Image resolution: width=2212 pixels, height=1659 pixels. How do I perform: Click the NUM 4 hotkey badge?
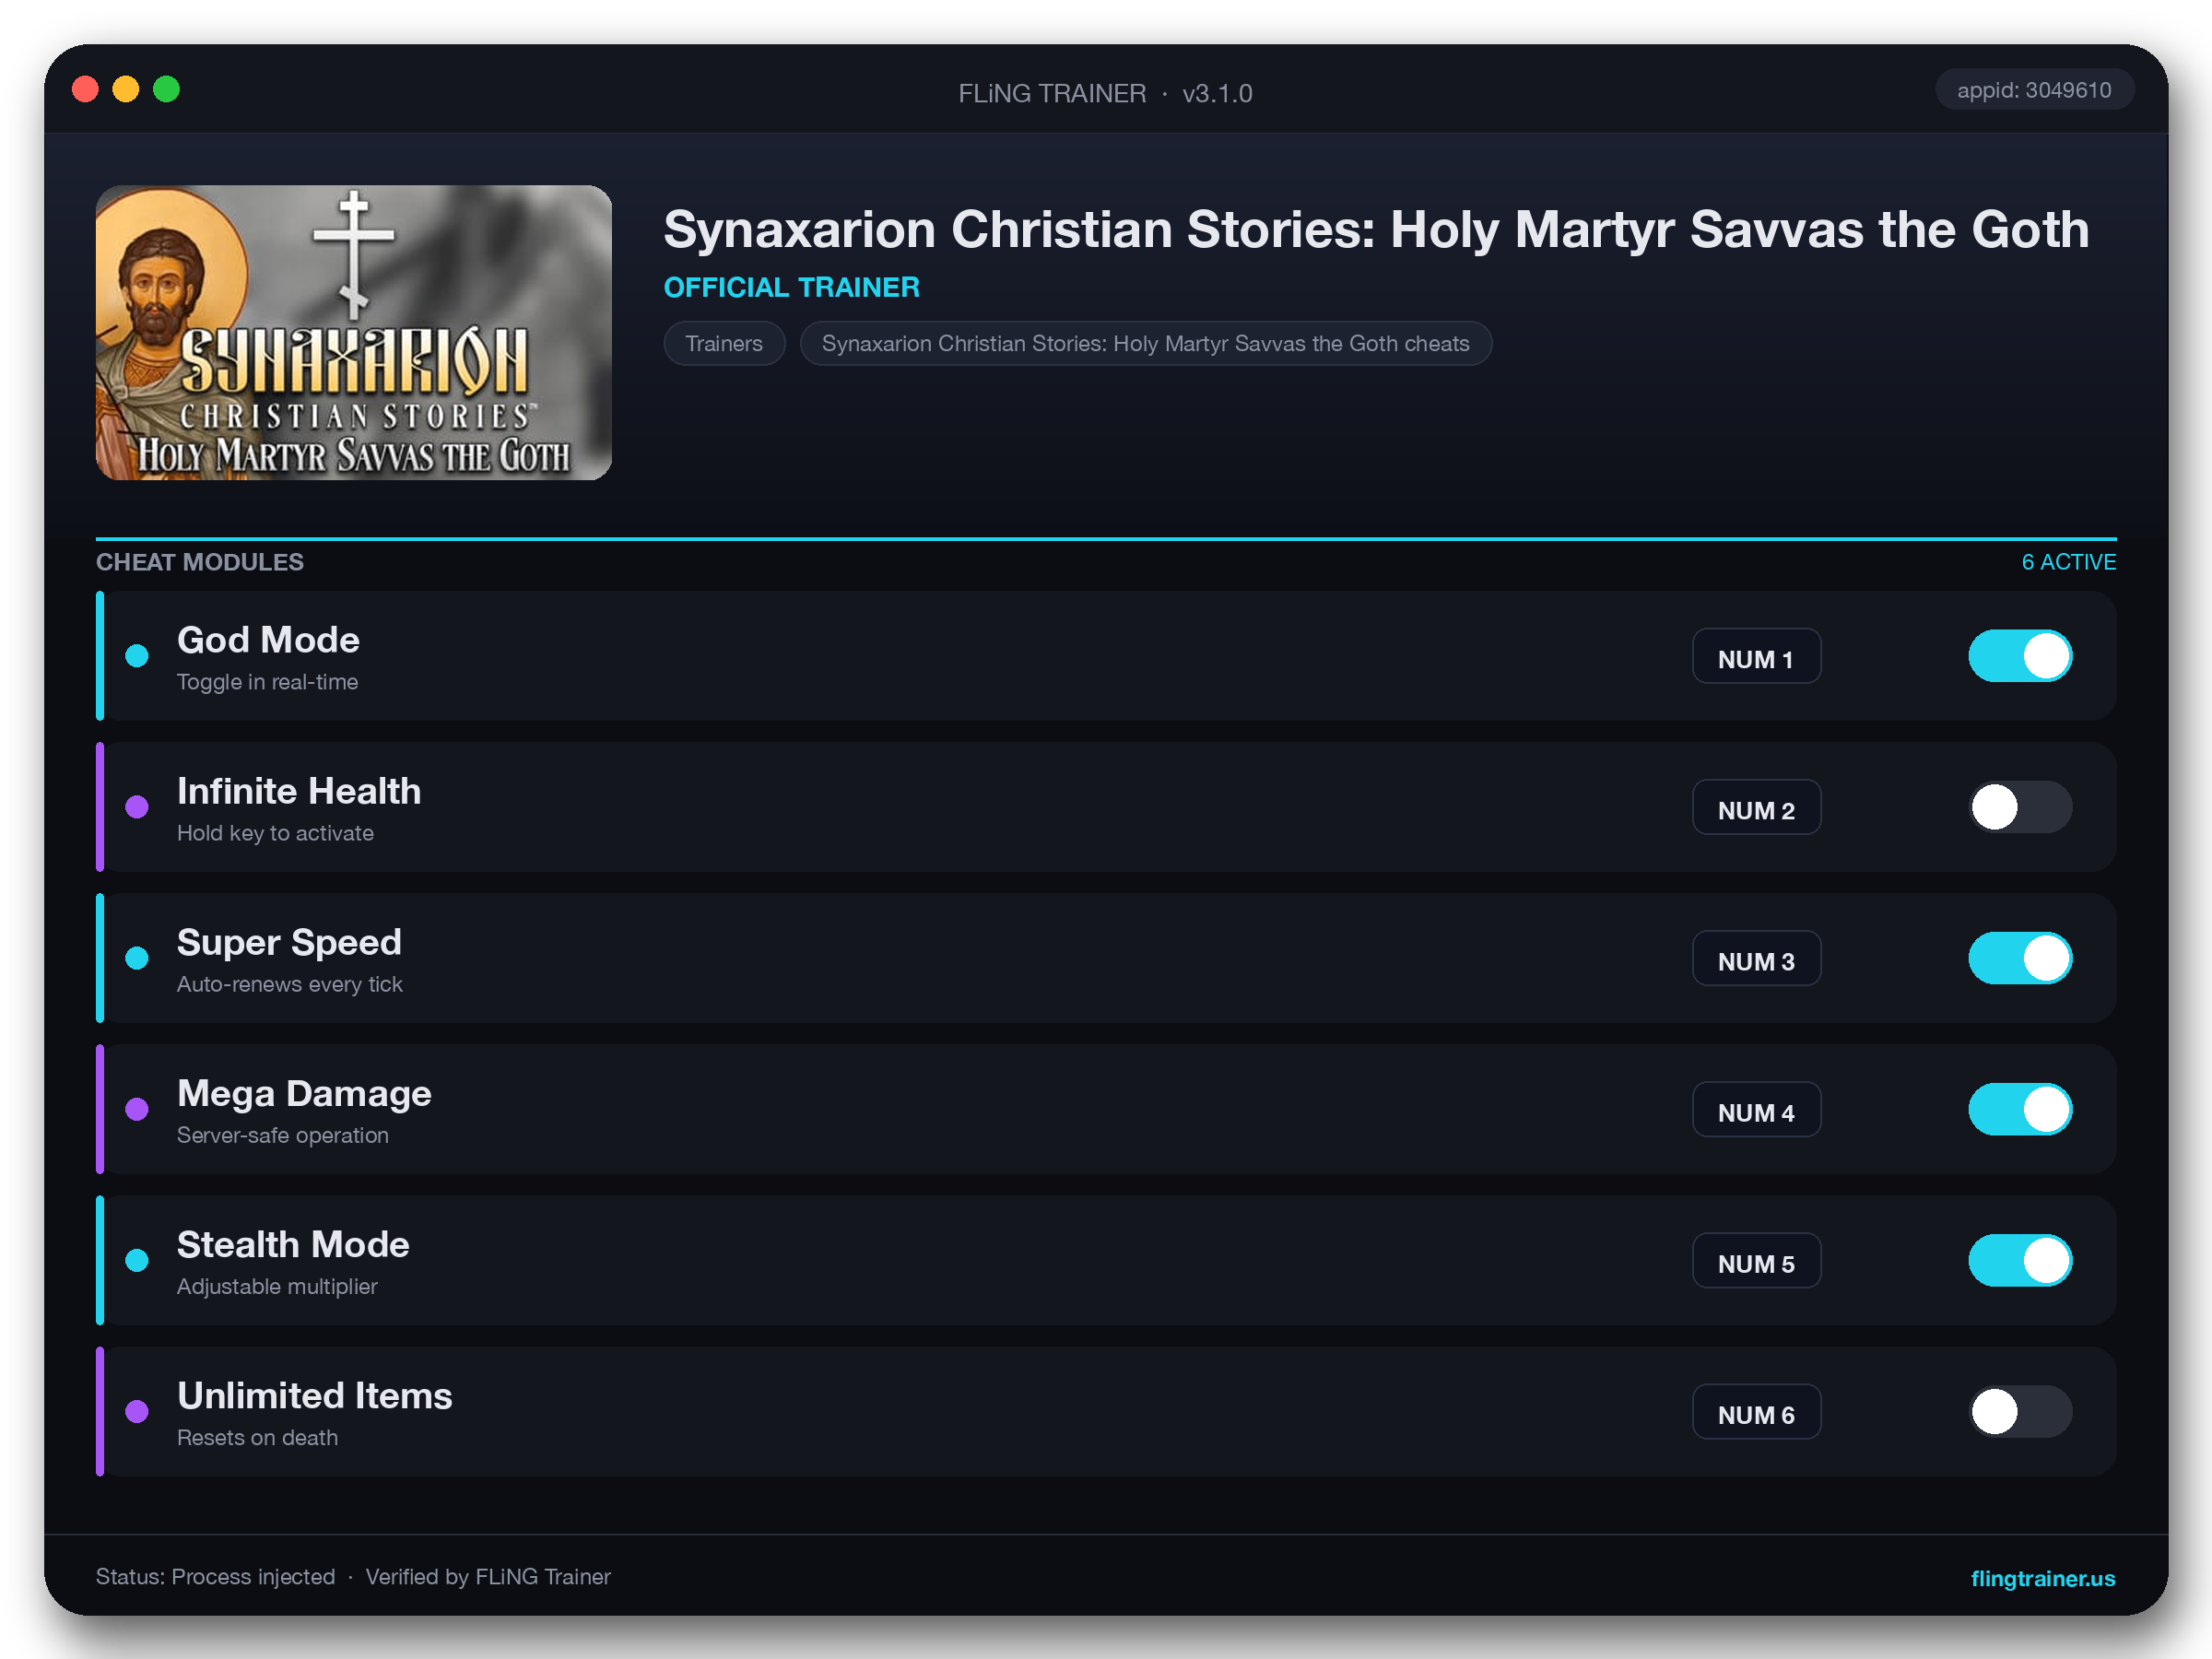(1756, 1109)
